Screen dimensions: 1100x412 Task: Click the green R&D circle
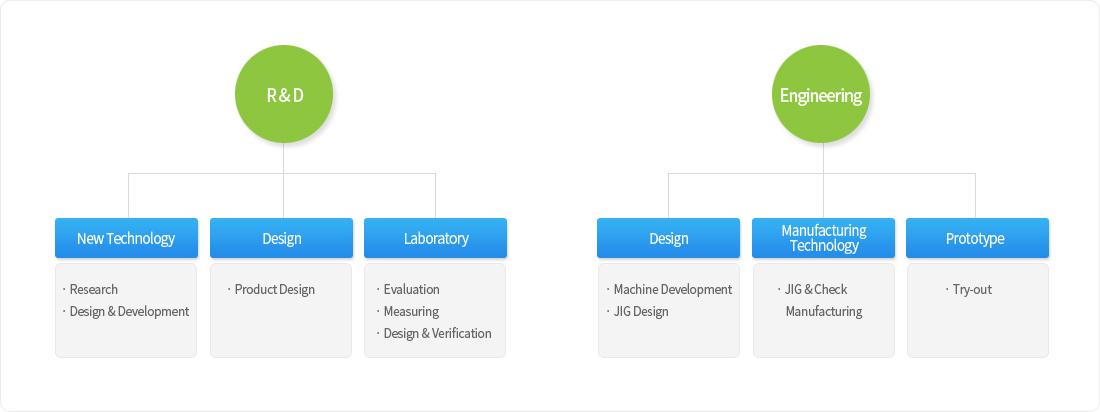tap(283, 95)
